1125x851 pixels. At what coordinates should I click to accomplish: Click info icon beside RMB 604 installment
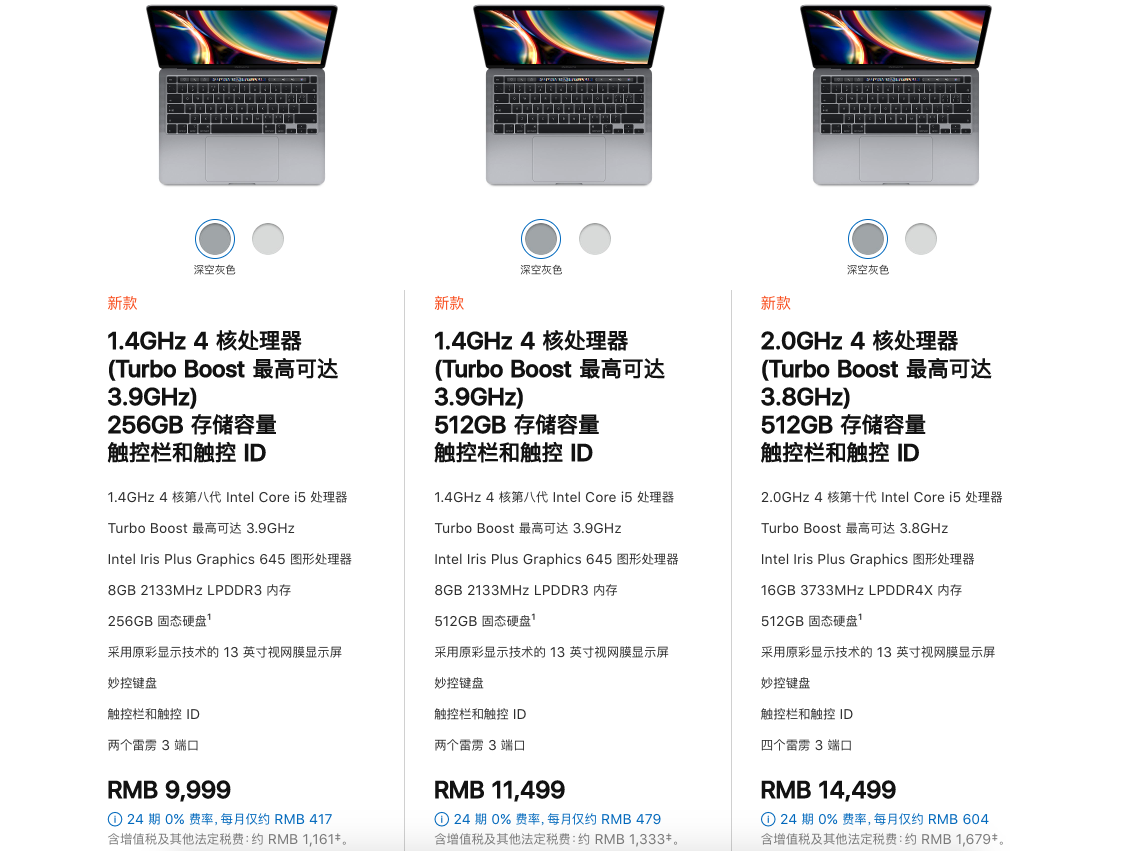click(x=768, y=819)
